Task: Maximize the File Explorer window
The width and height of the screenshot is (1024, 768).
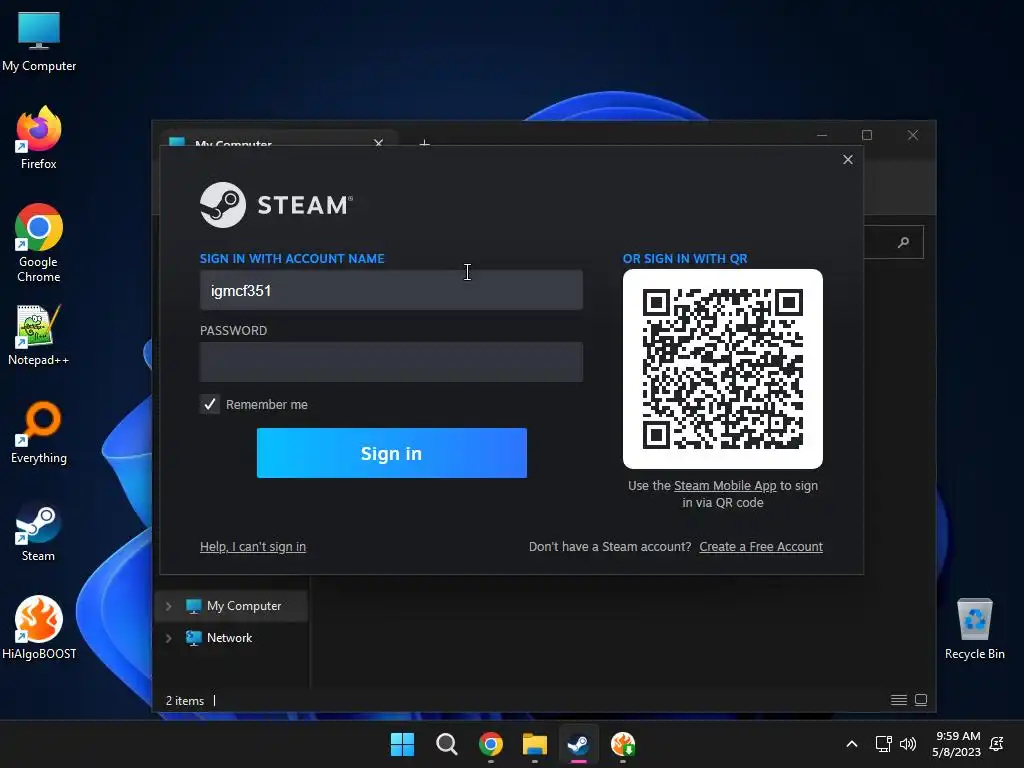Action: coord(867,135)
